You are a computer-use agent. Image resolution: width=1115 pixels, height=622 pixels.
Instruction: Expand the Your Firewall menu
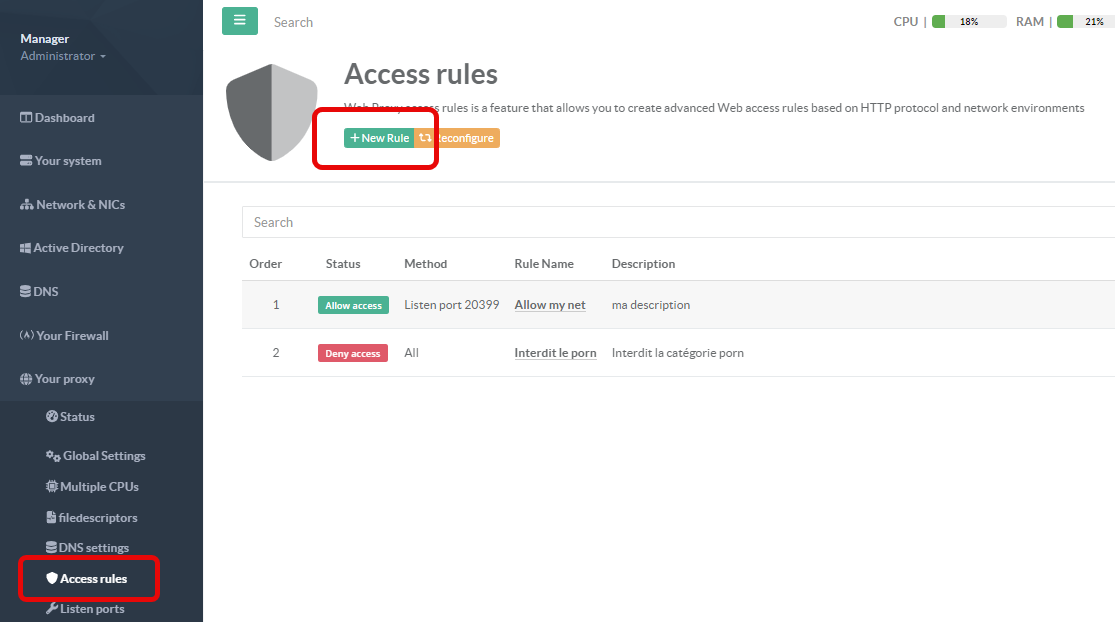coord(71,336)
